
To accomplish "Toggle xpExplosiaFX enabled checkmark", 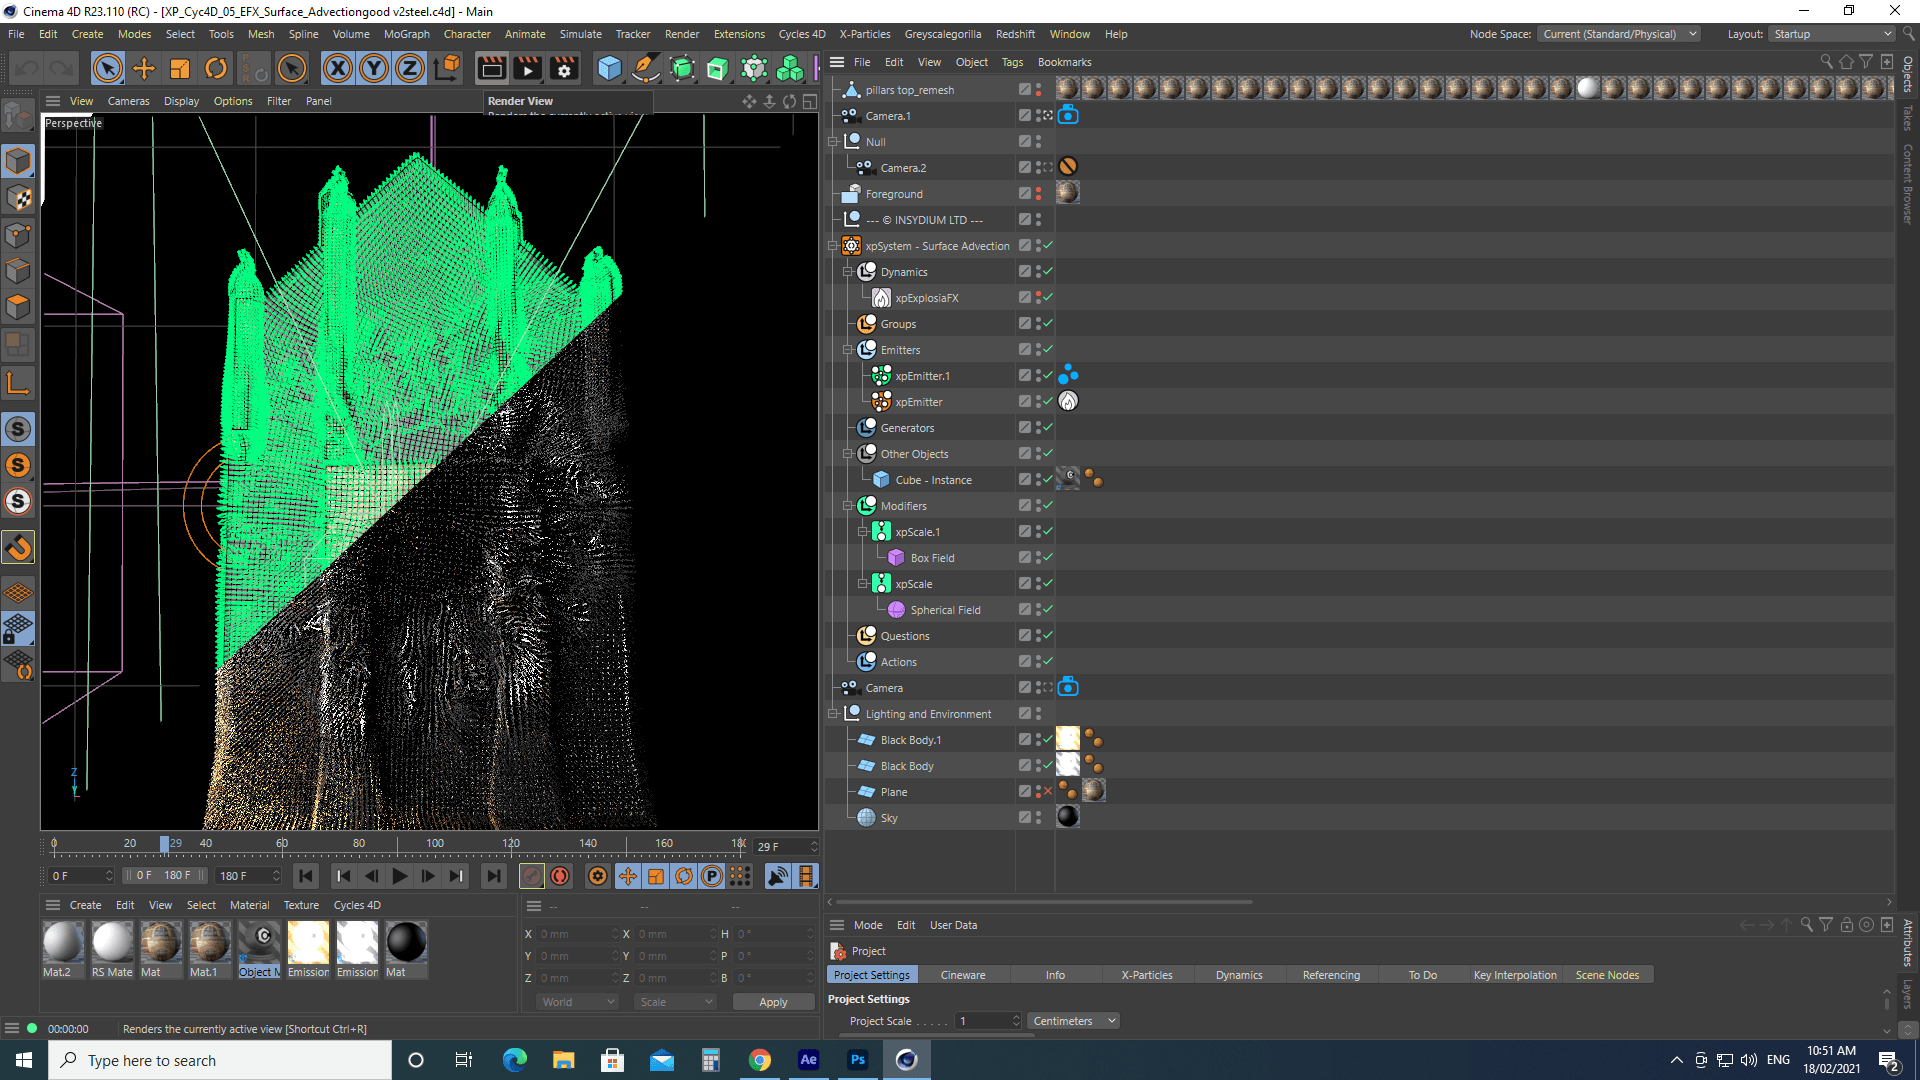I will pos(1047,297).
